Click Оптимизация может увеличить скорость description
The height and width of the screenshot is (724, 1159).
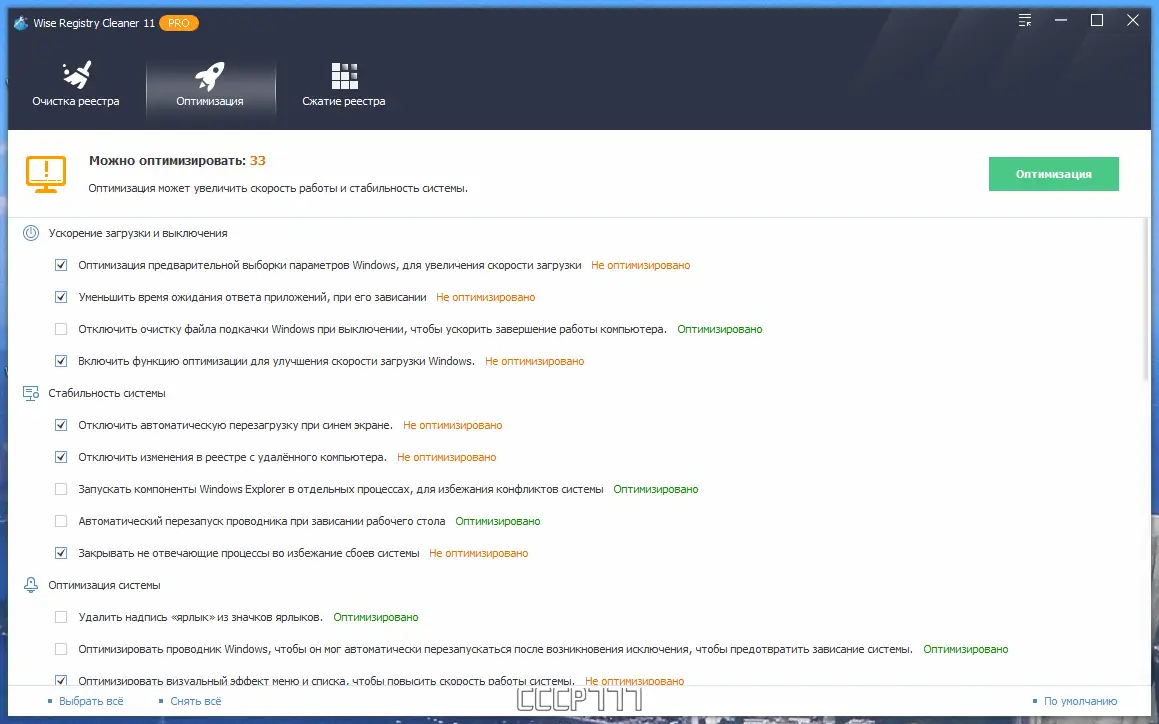pos(278,188)
